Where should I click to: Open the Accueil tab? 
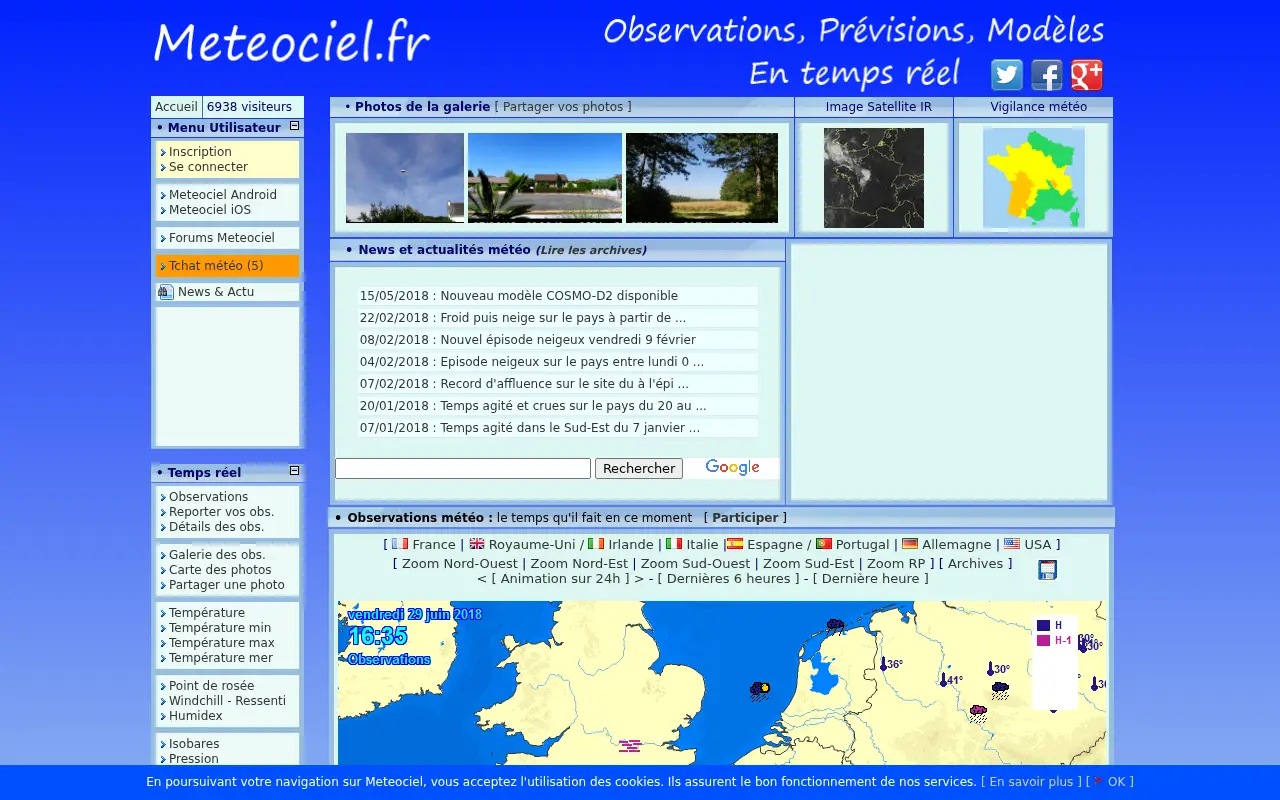coord(176,107)
